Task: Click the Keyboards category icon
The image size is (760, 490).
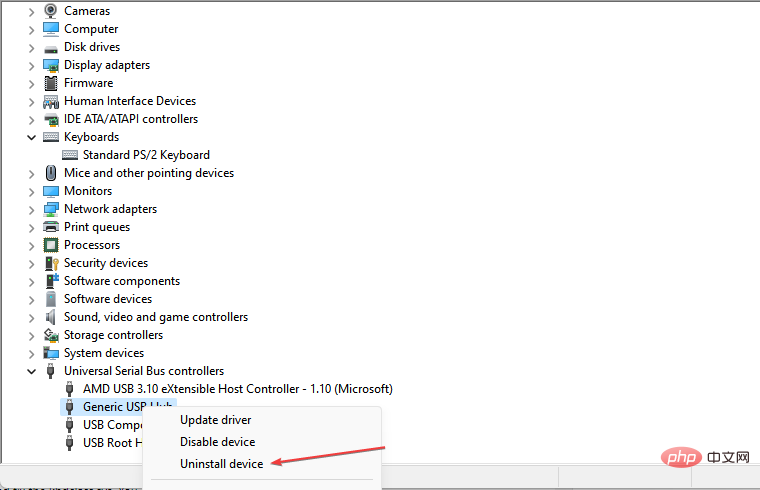Action: pos(51,137)
